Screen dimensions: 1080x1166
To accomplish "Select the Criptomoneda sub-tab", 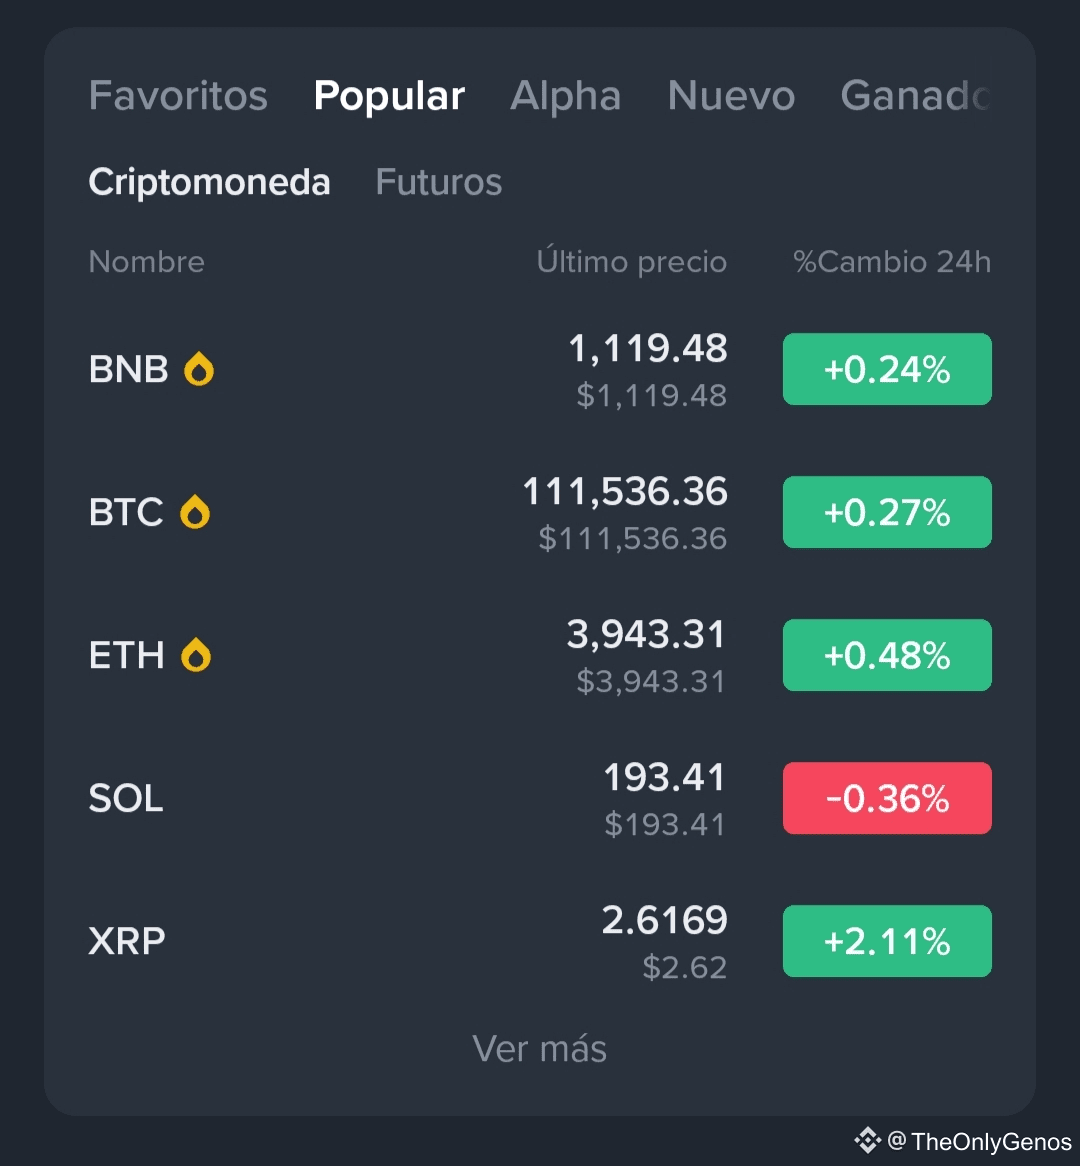I will coord(209,182).
